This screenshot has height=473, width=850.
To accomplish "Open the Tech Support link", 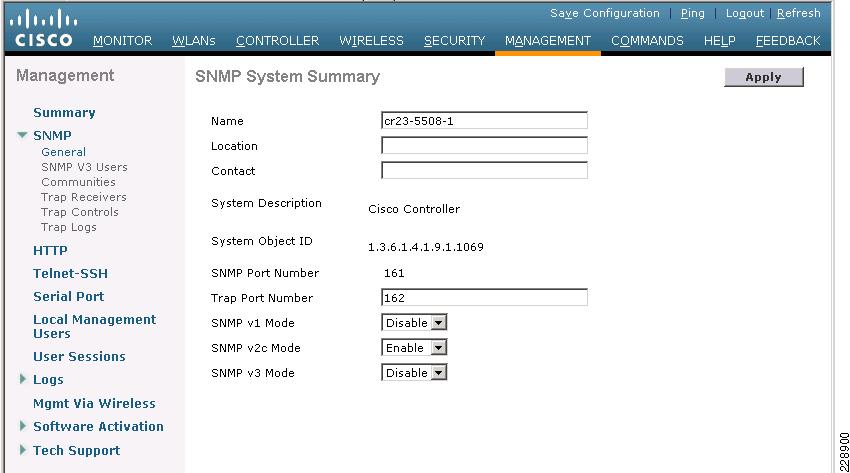I will 76,450.
